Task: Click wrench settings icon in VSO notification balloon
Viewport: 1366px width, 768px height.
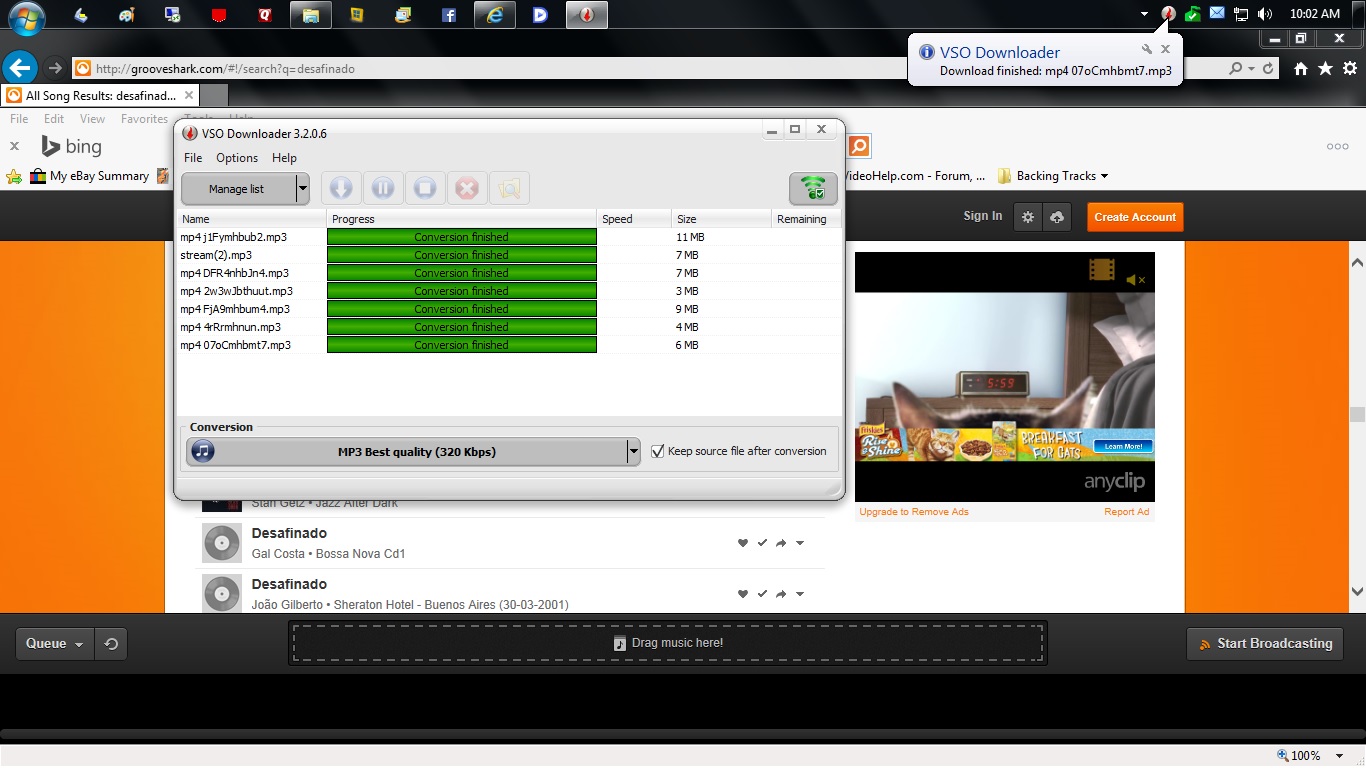Action: [1147, 50]
